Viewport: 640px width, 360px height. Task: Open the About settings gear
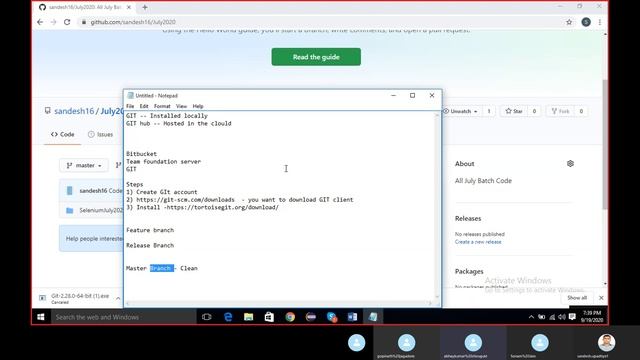coord(570,164)
